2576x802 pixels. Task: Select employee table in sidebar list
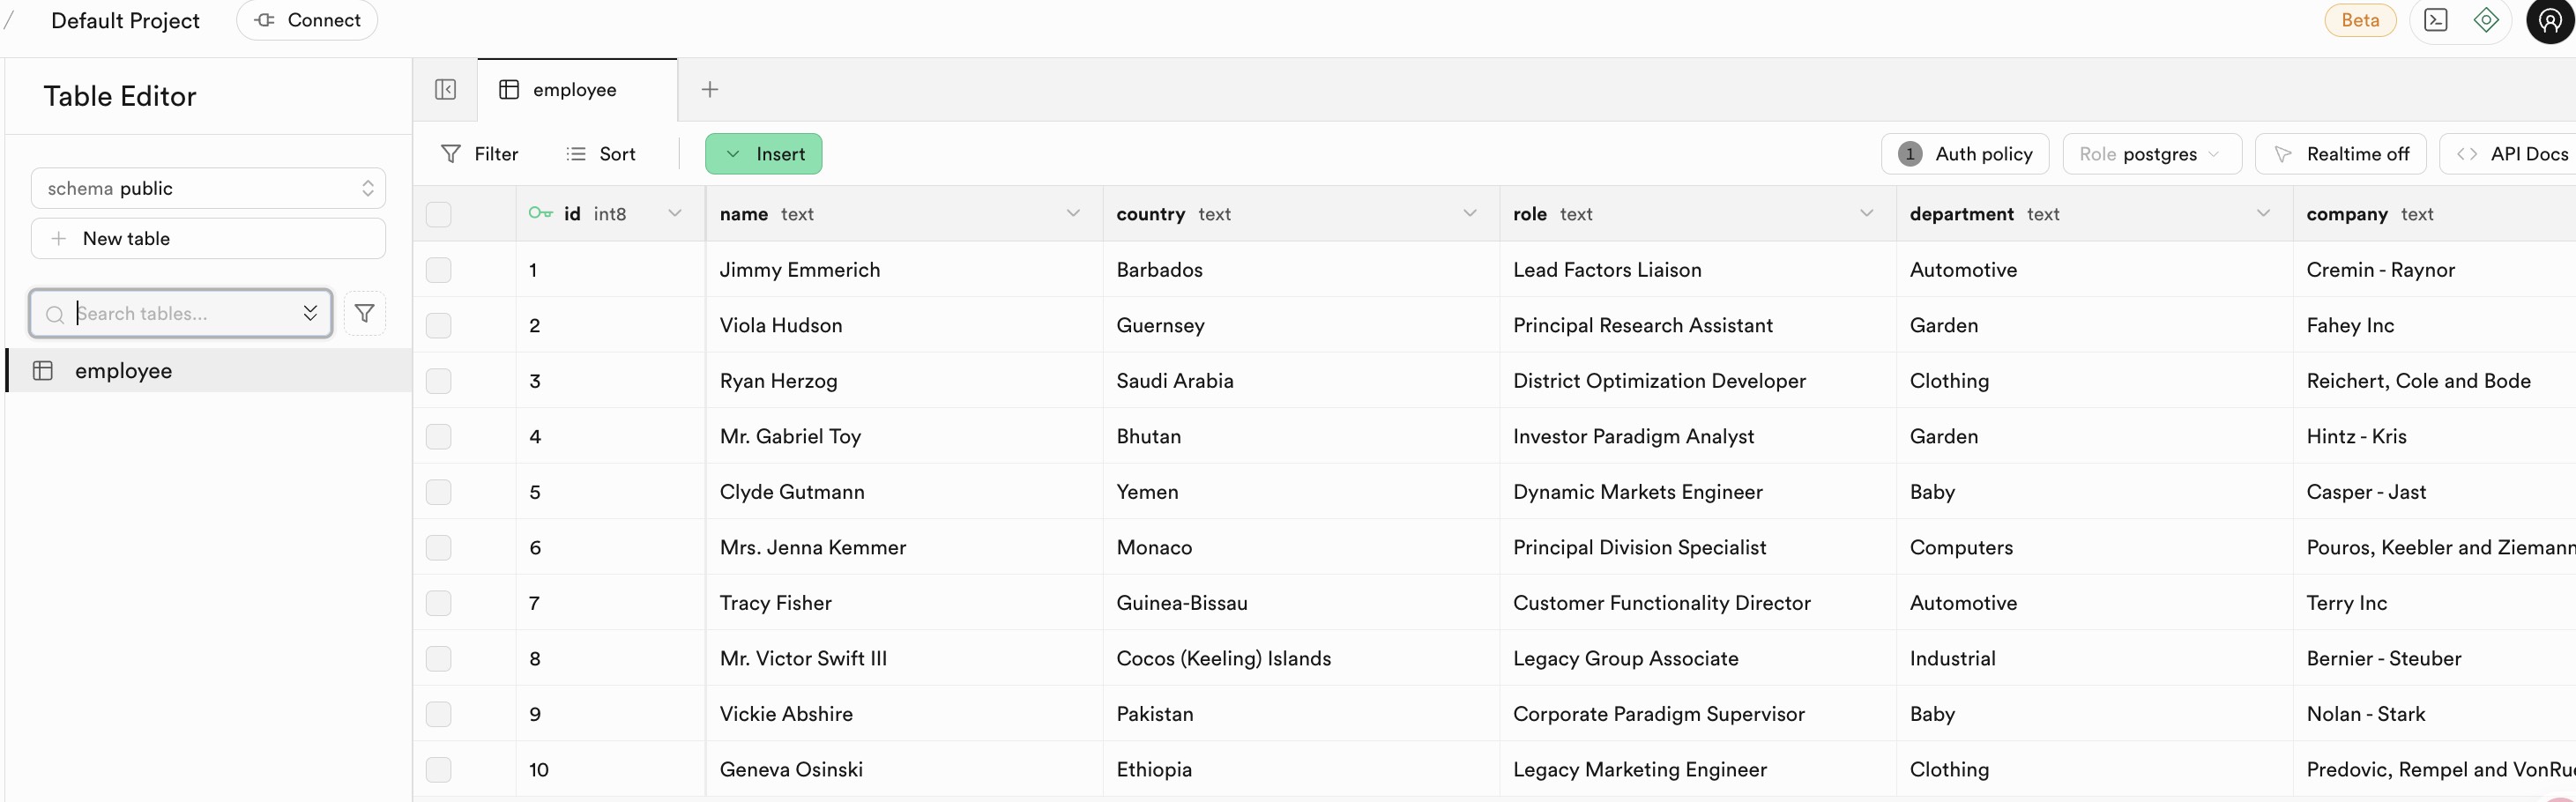coord(123,371)
